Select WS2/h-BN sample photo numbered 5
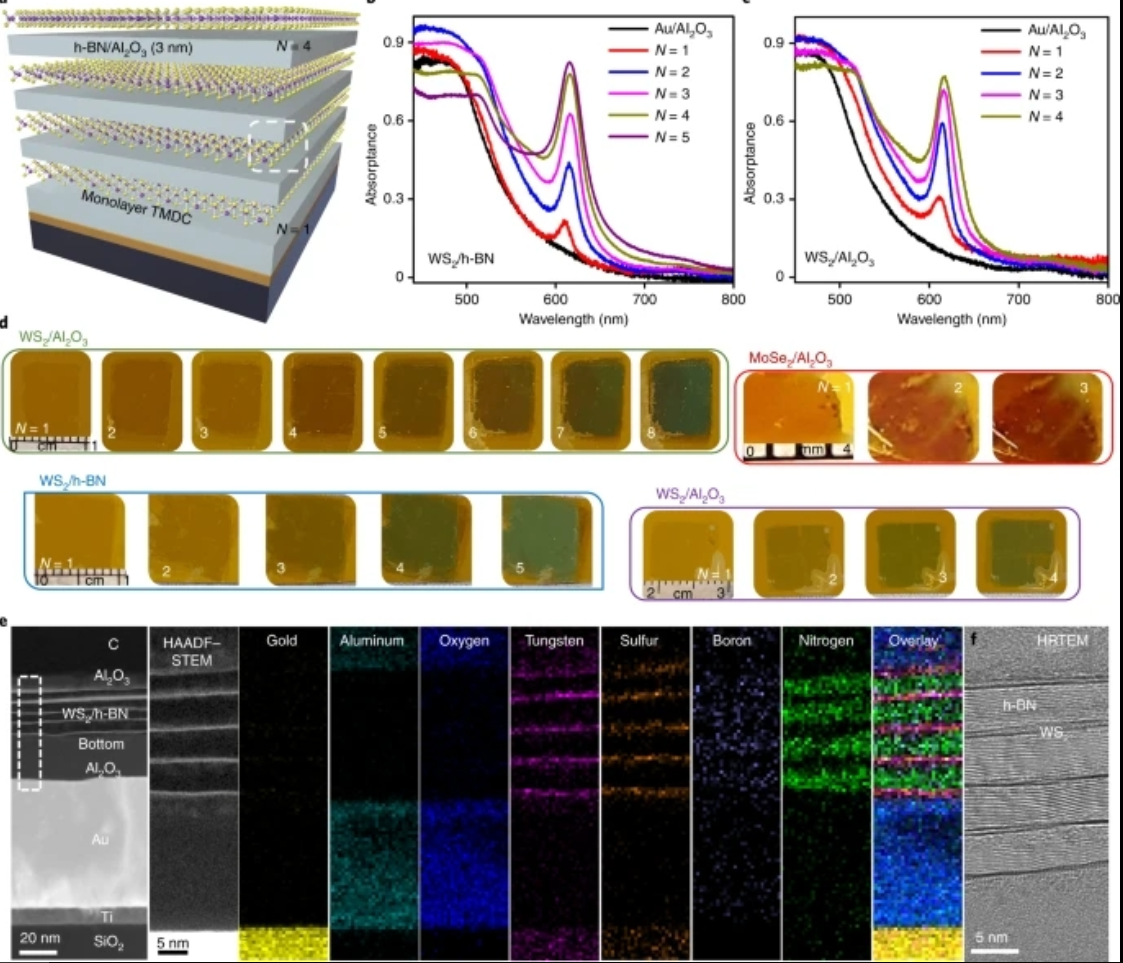This screenshot has width=1123, height=963. point(544,540)
